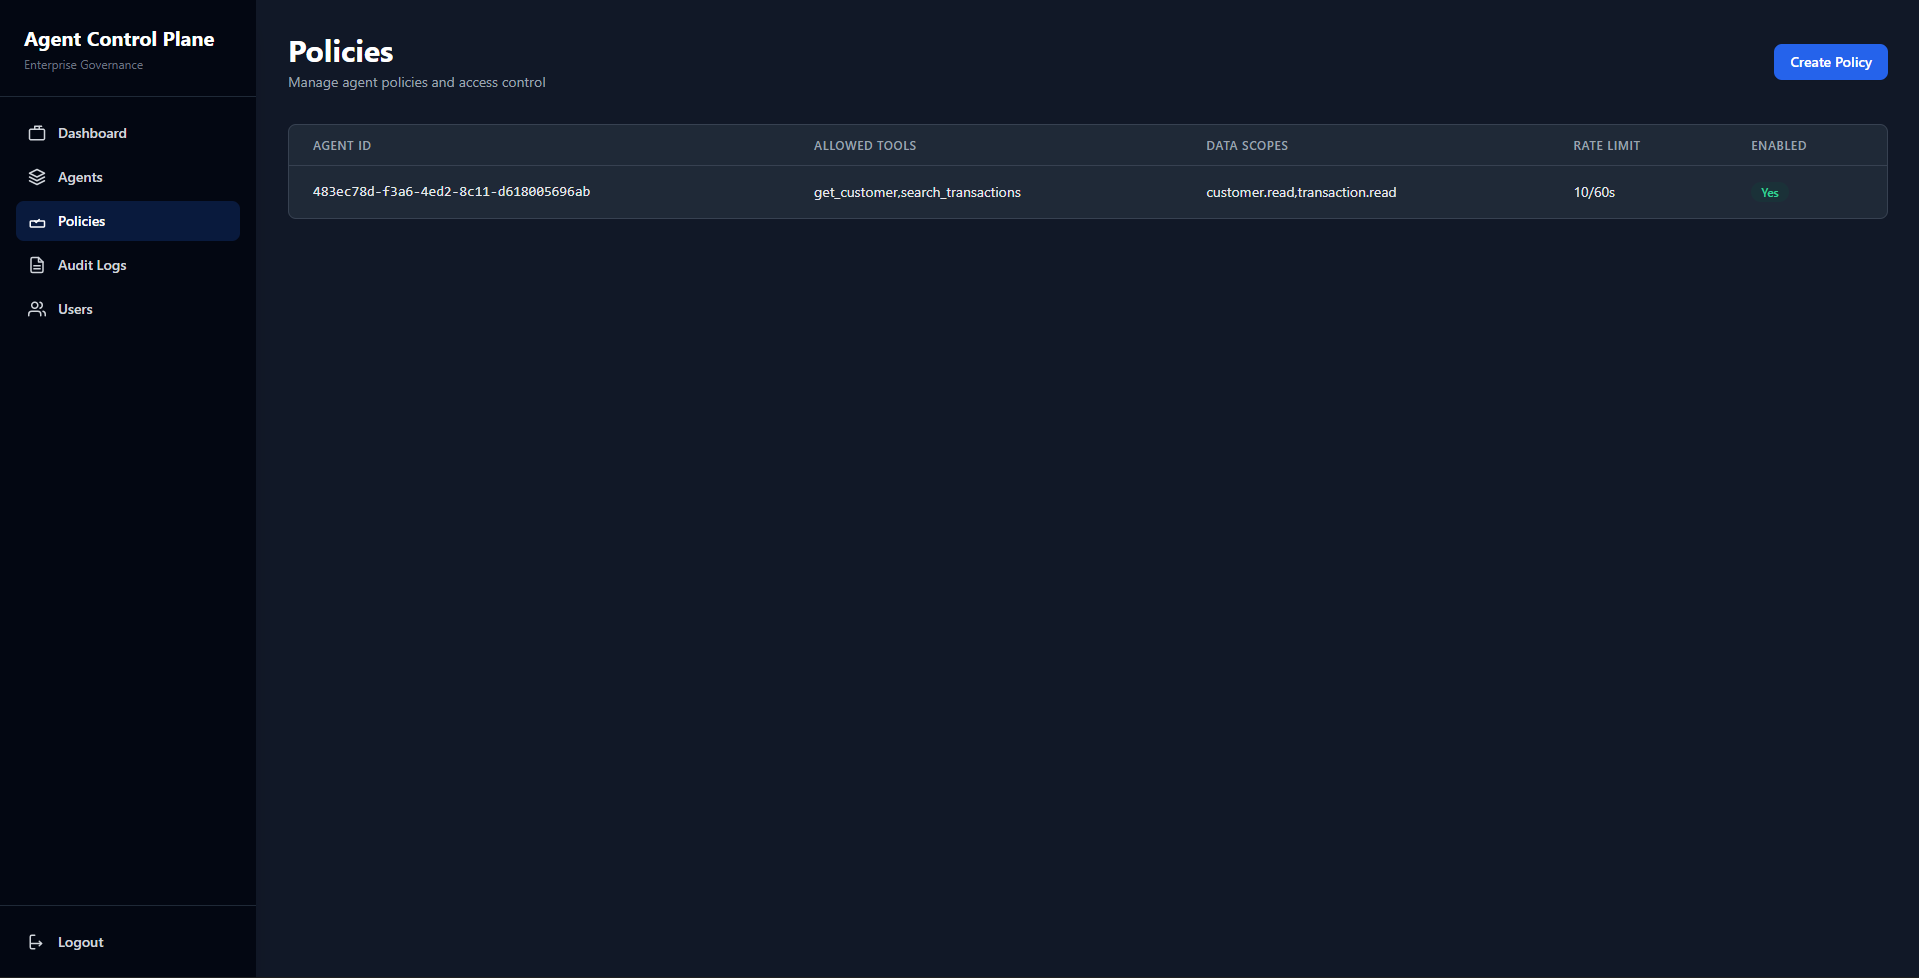1919x978 pixels.
Task: Click the Audit Logs document icon
Action: [x=37, y=265]
